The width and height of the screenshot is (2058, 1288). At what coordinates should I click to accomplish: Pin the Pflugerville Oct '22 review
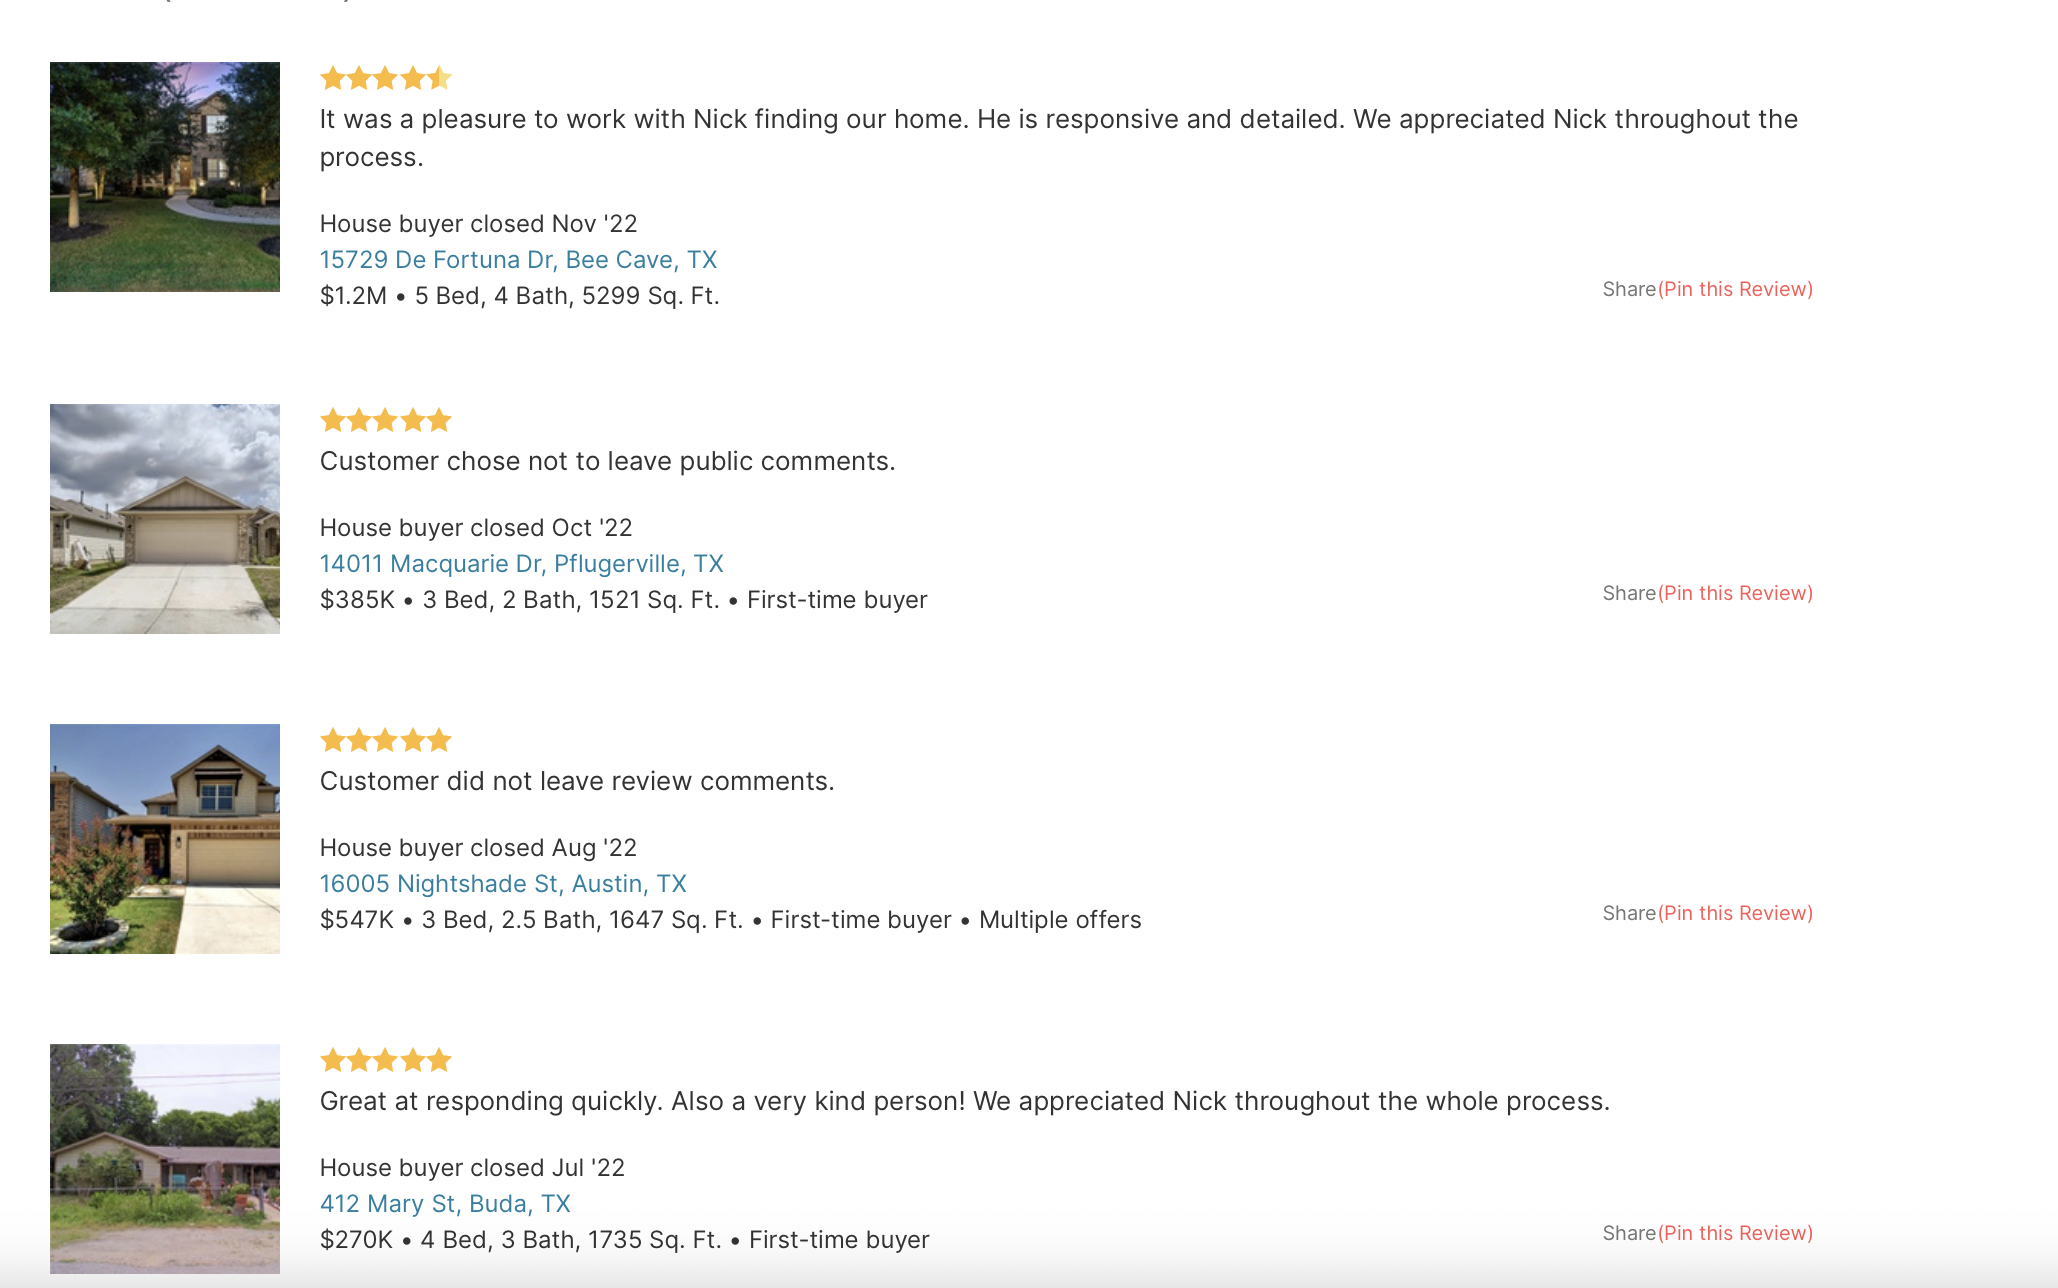pyautogui.click(x=1735, y=594)
